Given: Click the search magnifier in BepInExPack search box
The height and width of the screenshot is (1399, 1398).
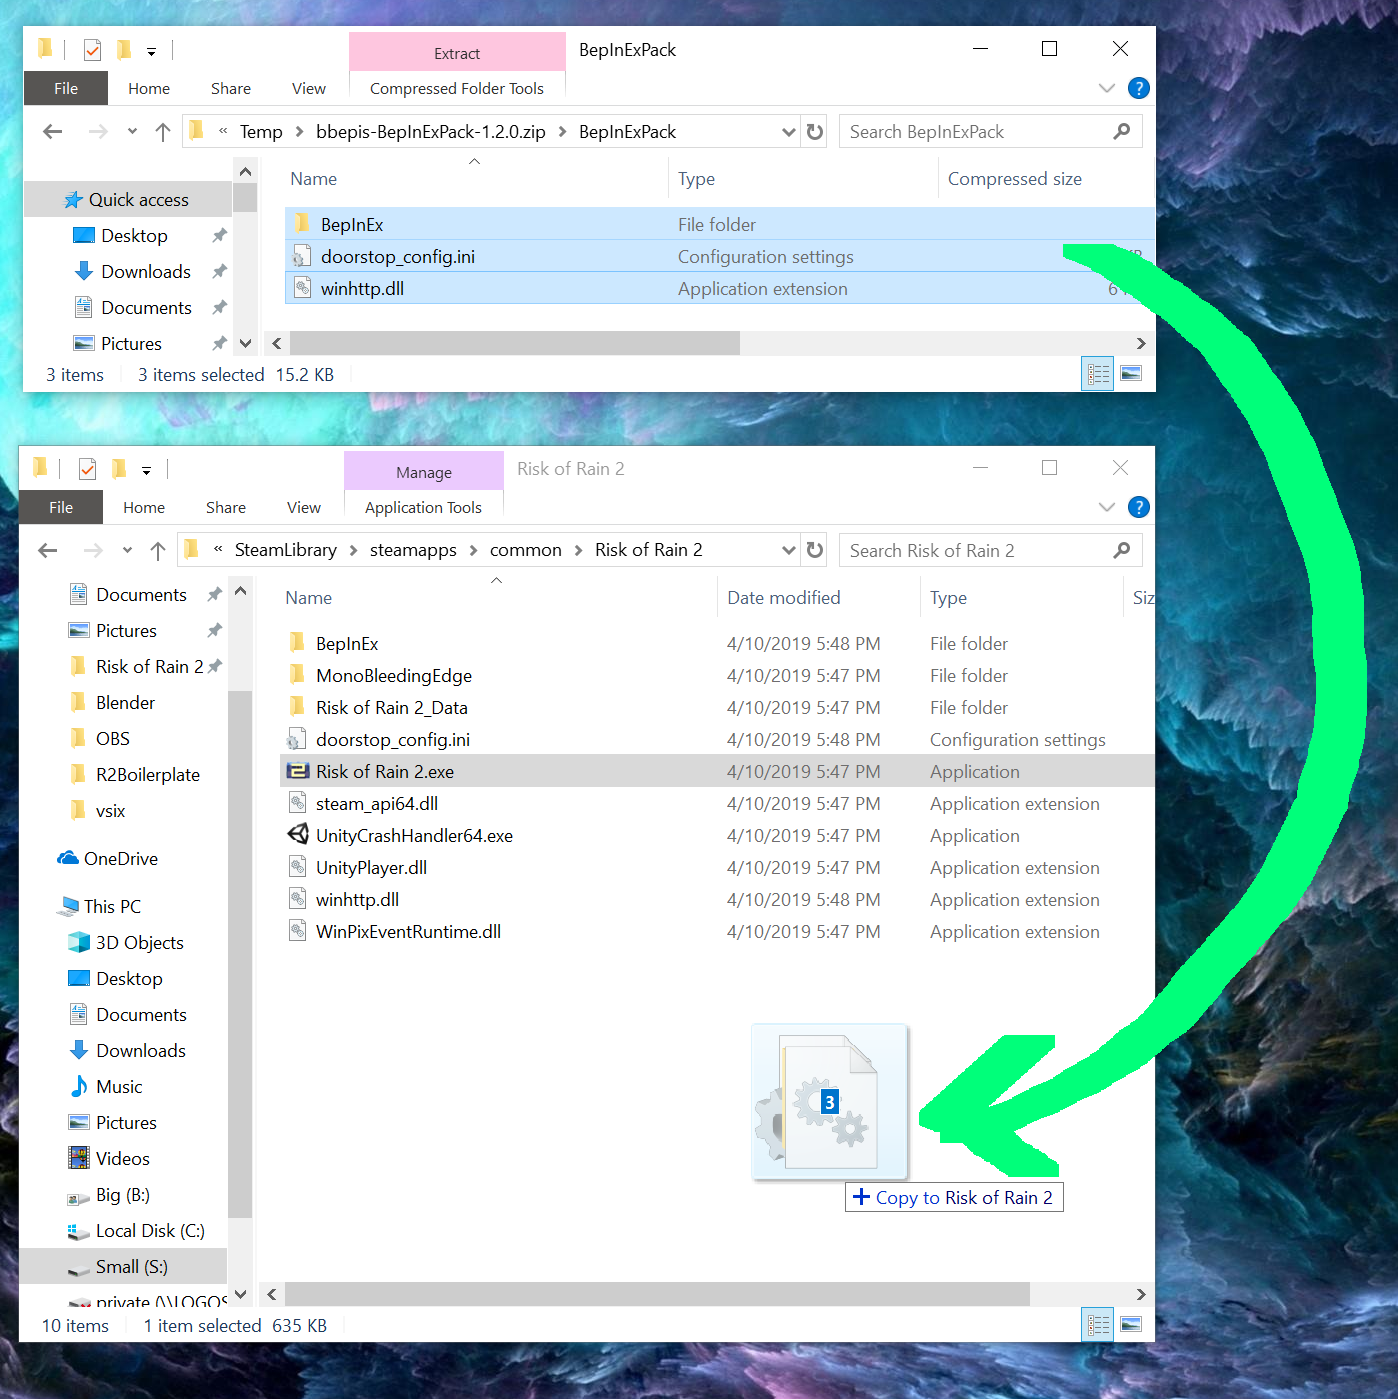Looking at the screenshot, I should [x=1122, y=131].
